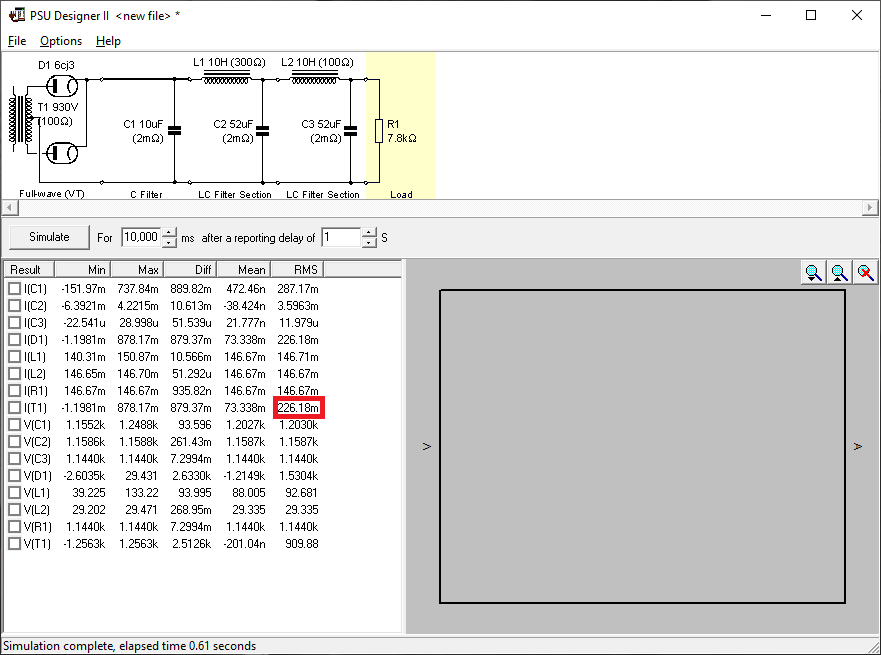Click the simulation duration input field
The height and width of the screenshot is (655, 881).
point(141,237)
